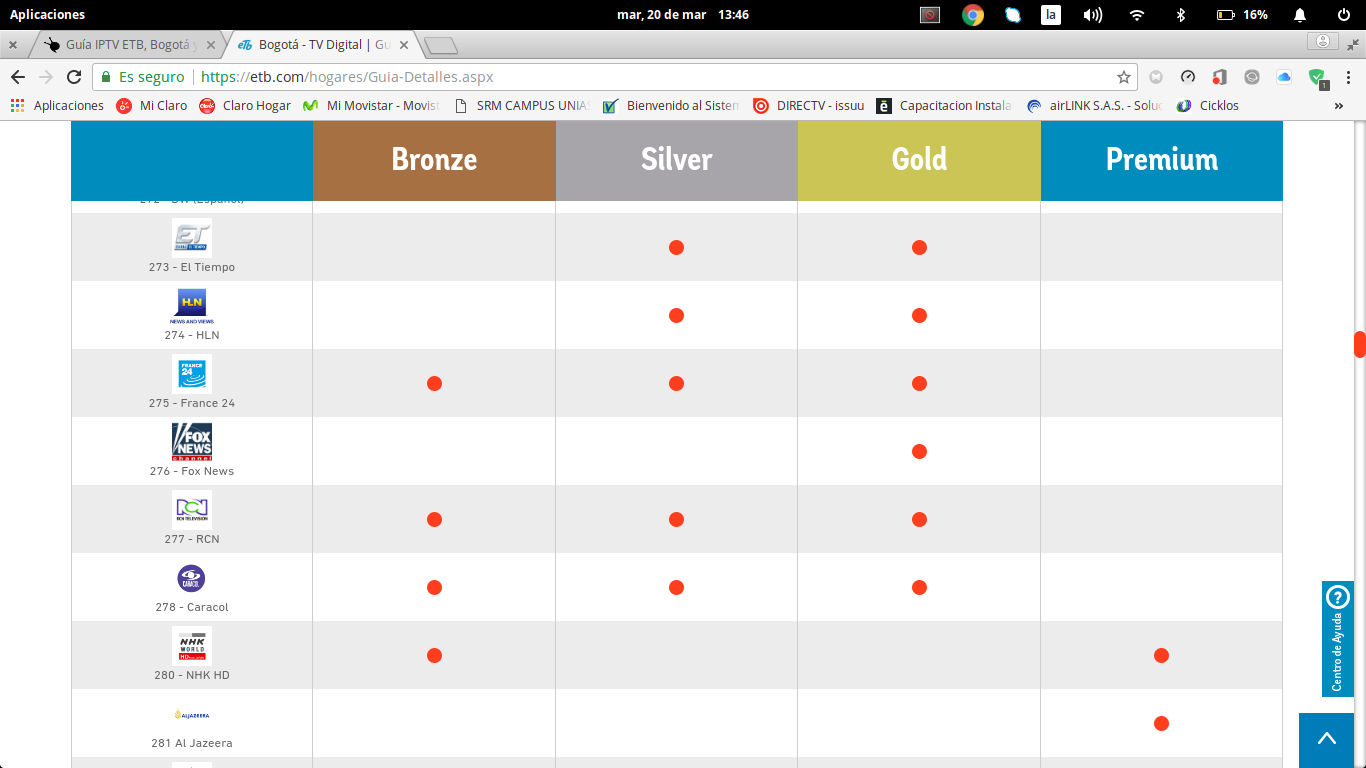Expand the hidden bookmarks overflow chevron
The image size is (1366, 768).
pyautogui.click(x=1339, y=105)
